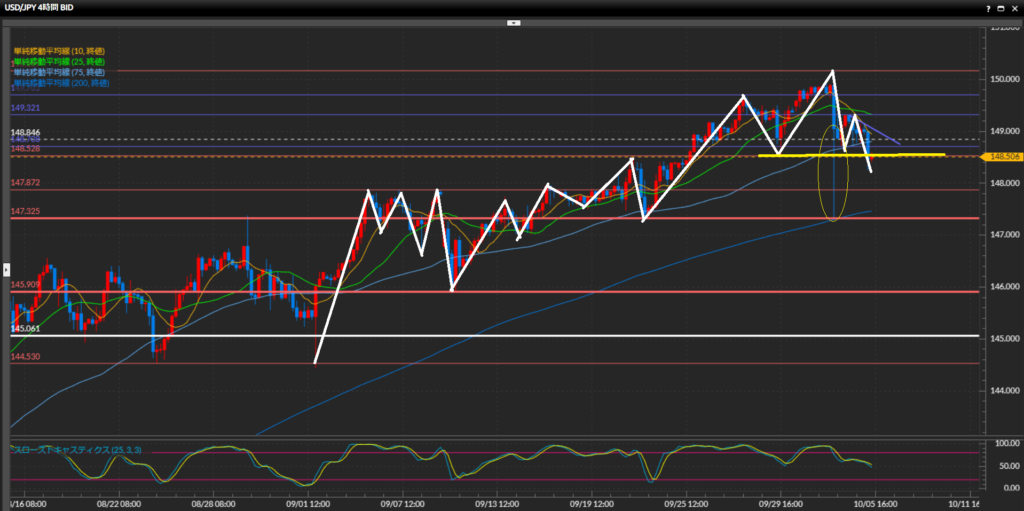
Task: Expand the top toolbar dropdown handle
Action: pyautogui.click(x=512, y=21)
